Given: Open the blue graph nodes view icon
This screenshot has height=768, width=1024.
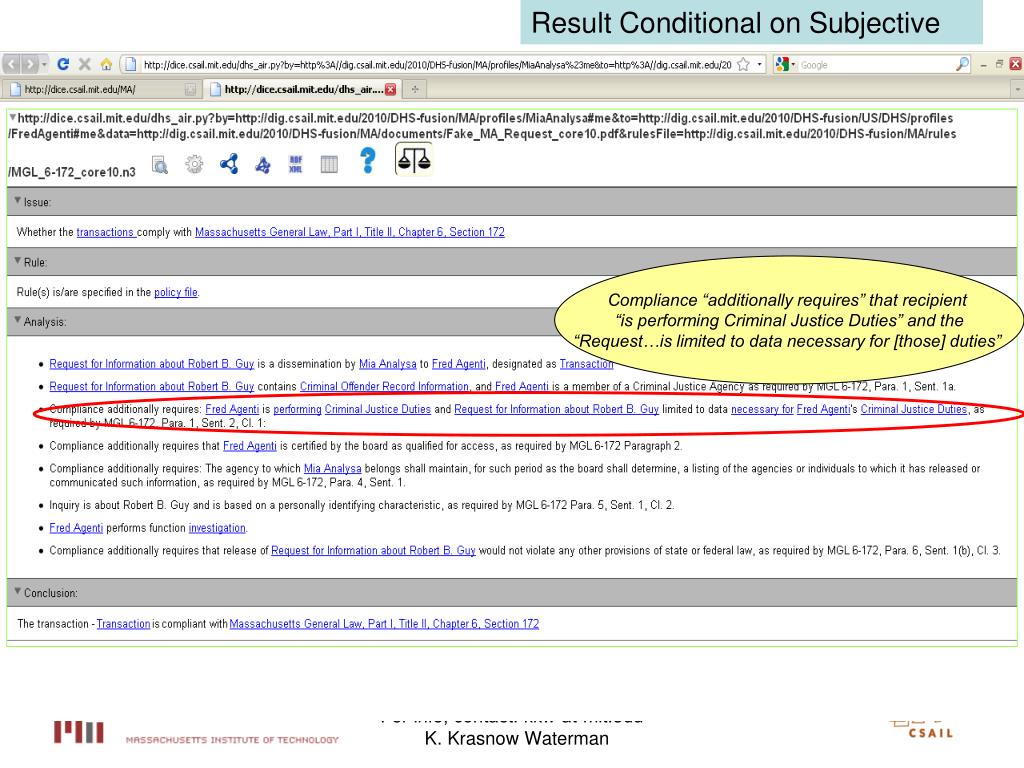Looking at the screenshot, I should (x=229, y=163).
